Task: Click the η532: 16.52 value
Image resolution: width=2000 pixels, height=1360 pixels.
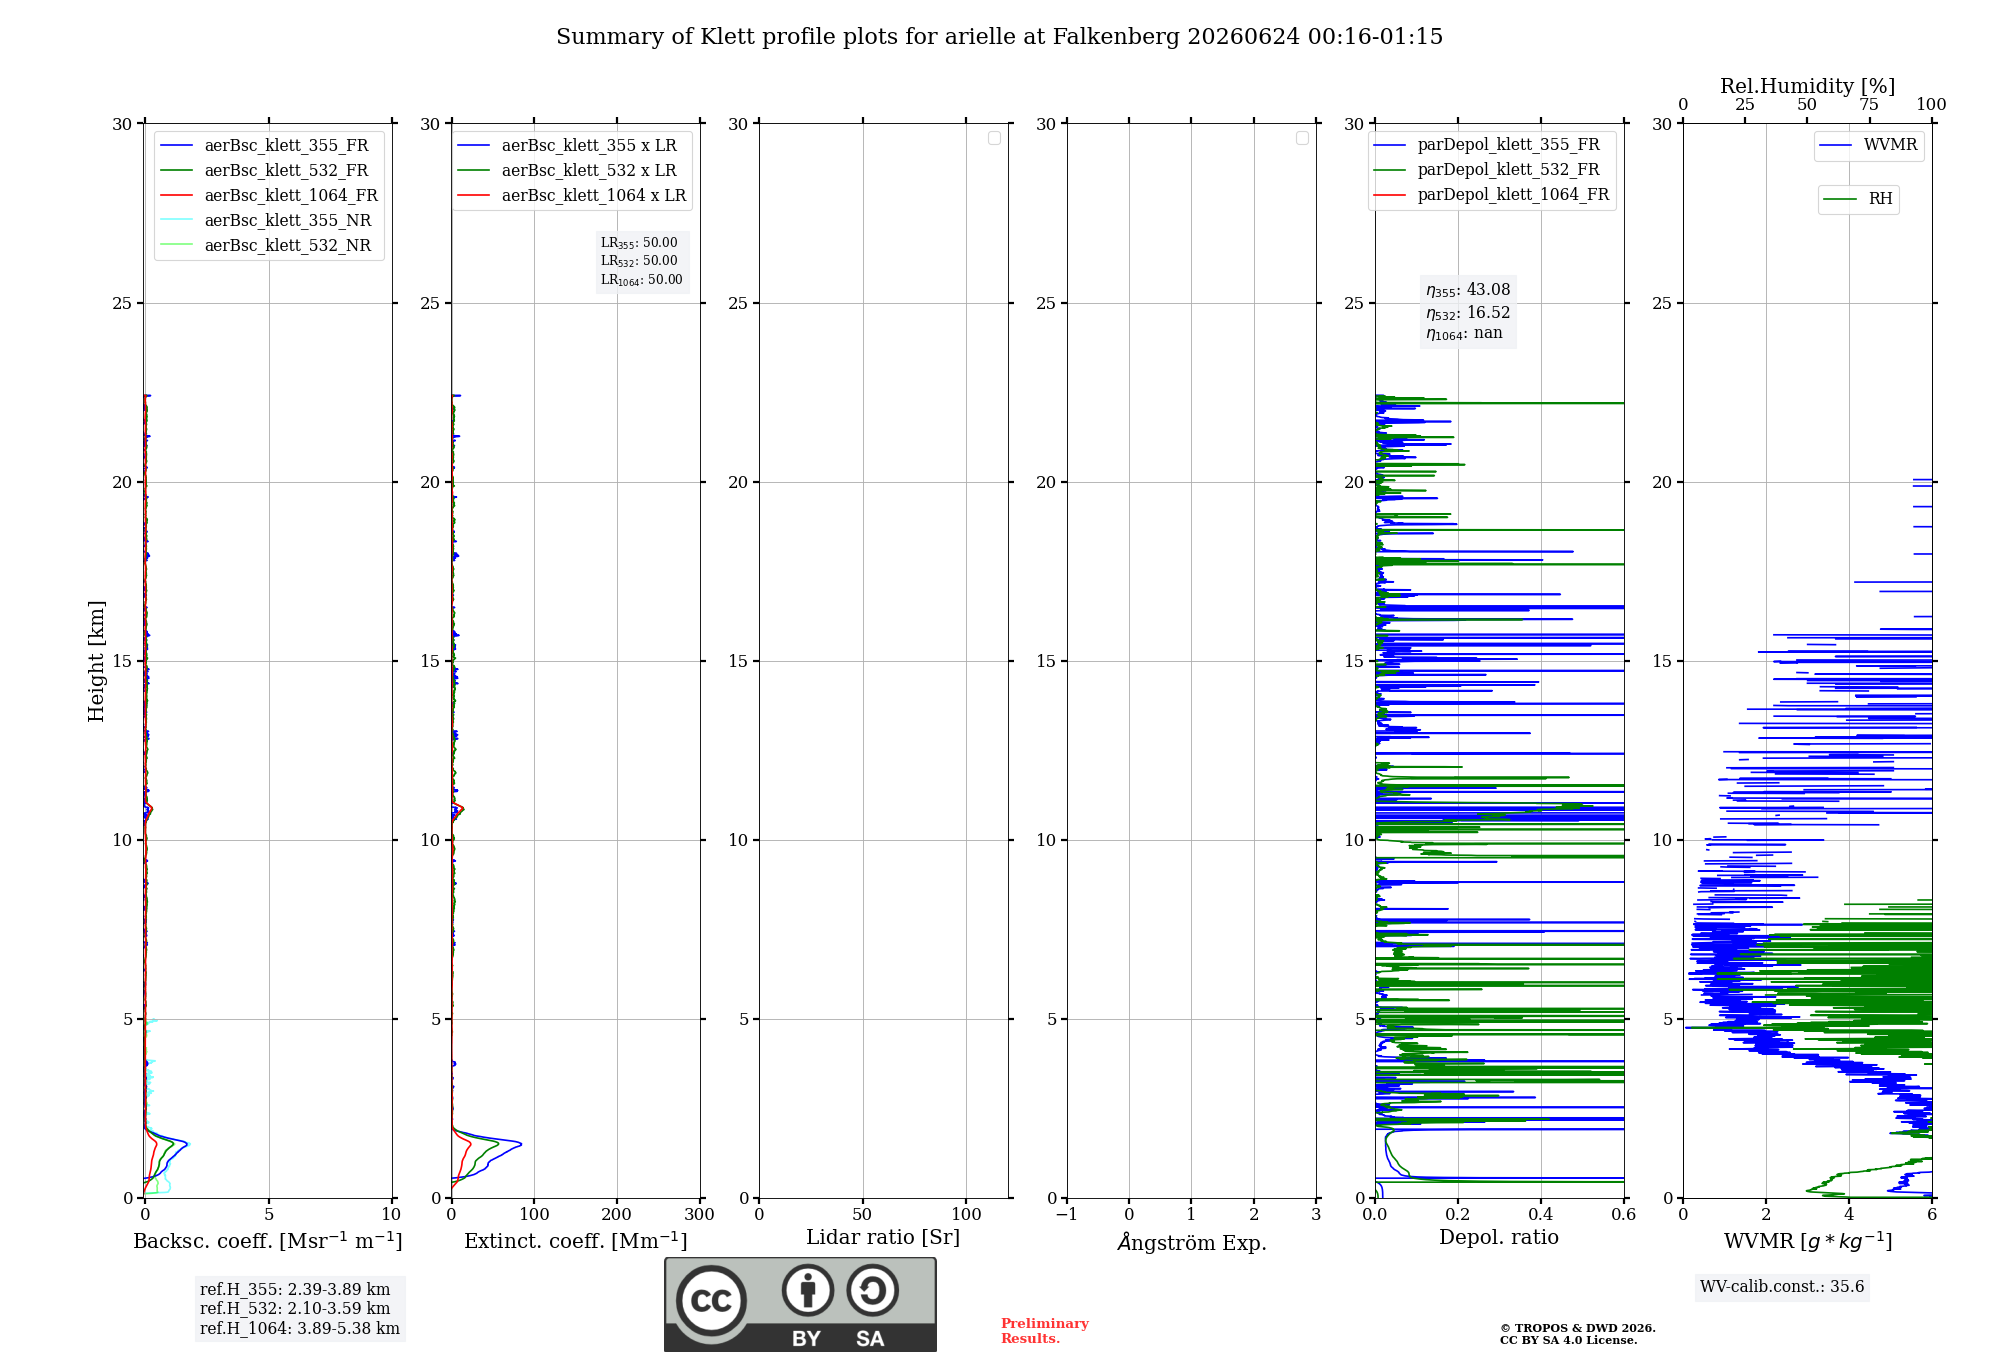Action: pos(1468,313)
